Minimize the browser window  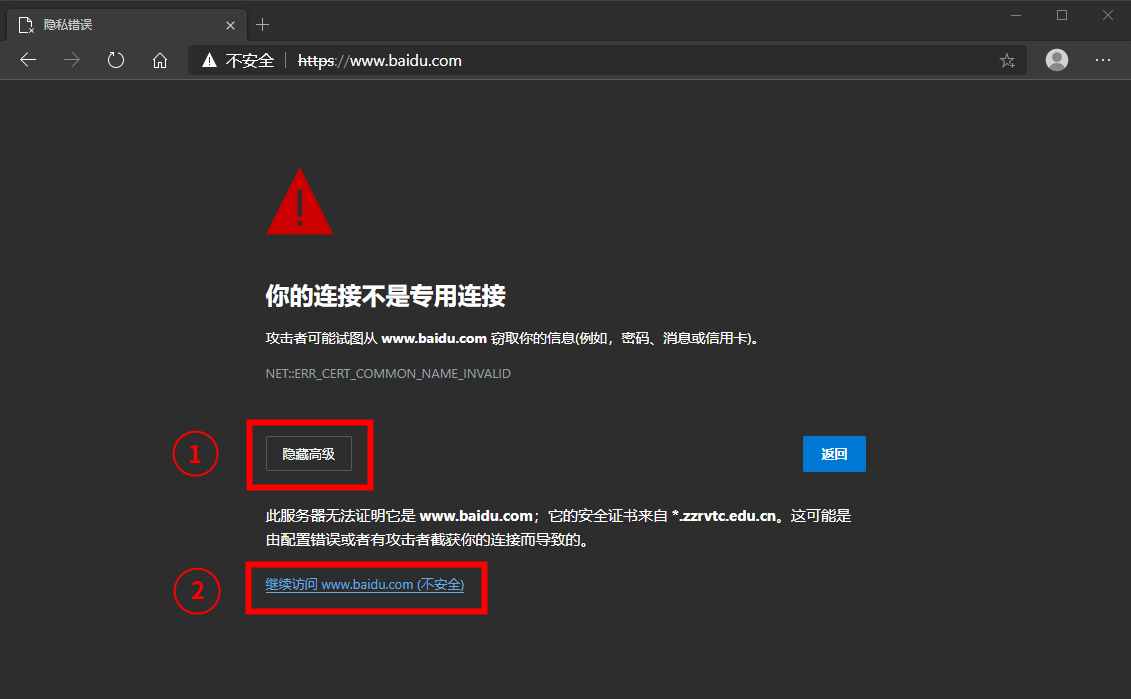click(x=1016, y=15)
